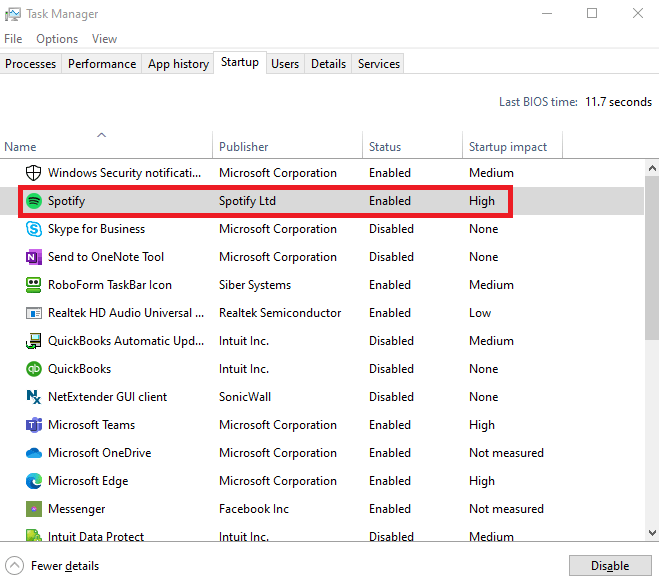
Task: Click the Disable button
Action: [610, 566]
